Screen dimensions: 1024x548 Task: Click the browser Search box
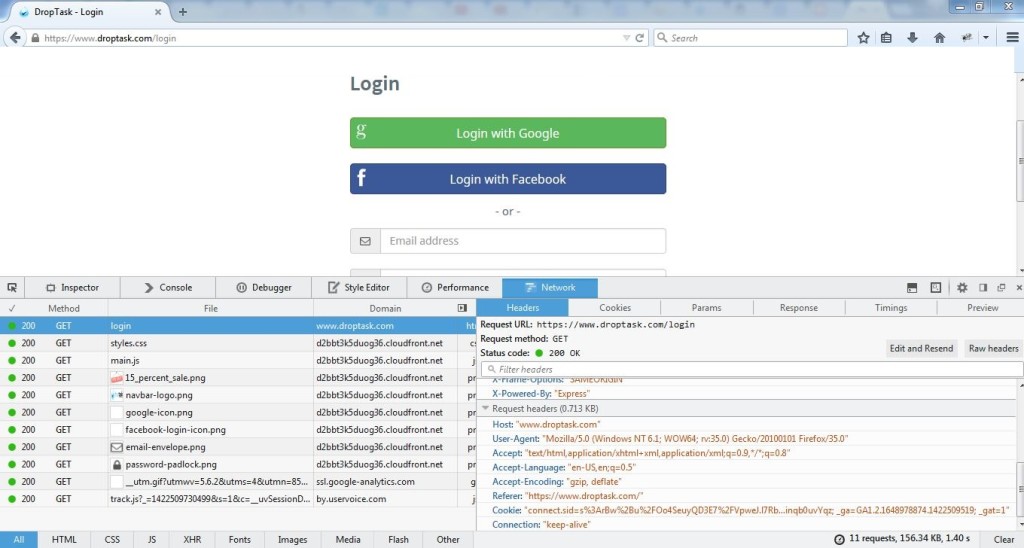click(751, 38)
